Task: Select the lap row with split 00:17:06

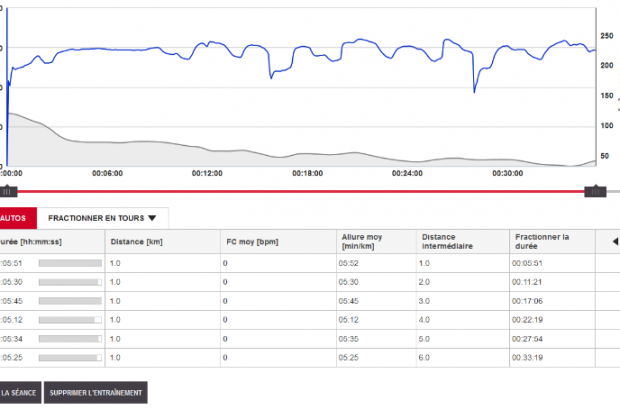Action: coord(300,301)
